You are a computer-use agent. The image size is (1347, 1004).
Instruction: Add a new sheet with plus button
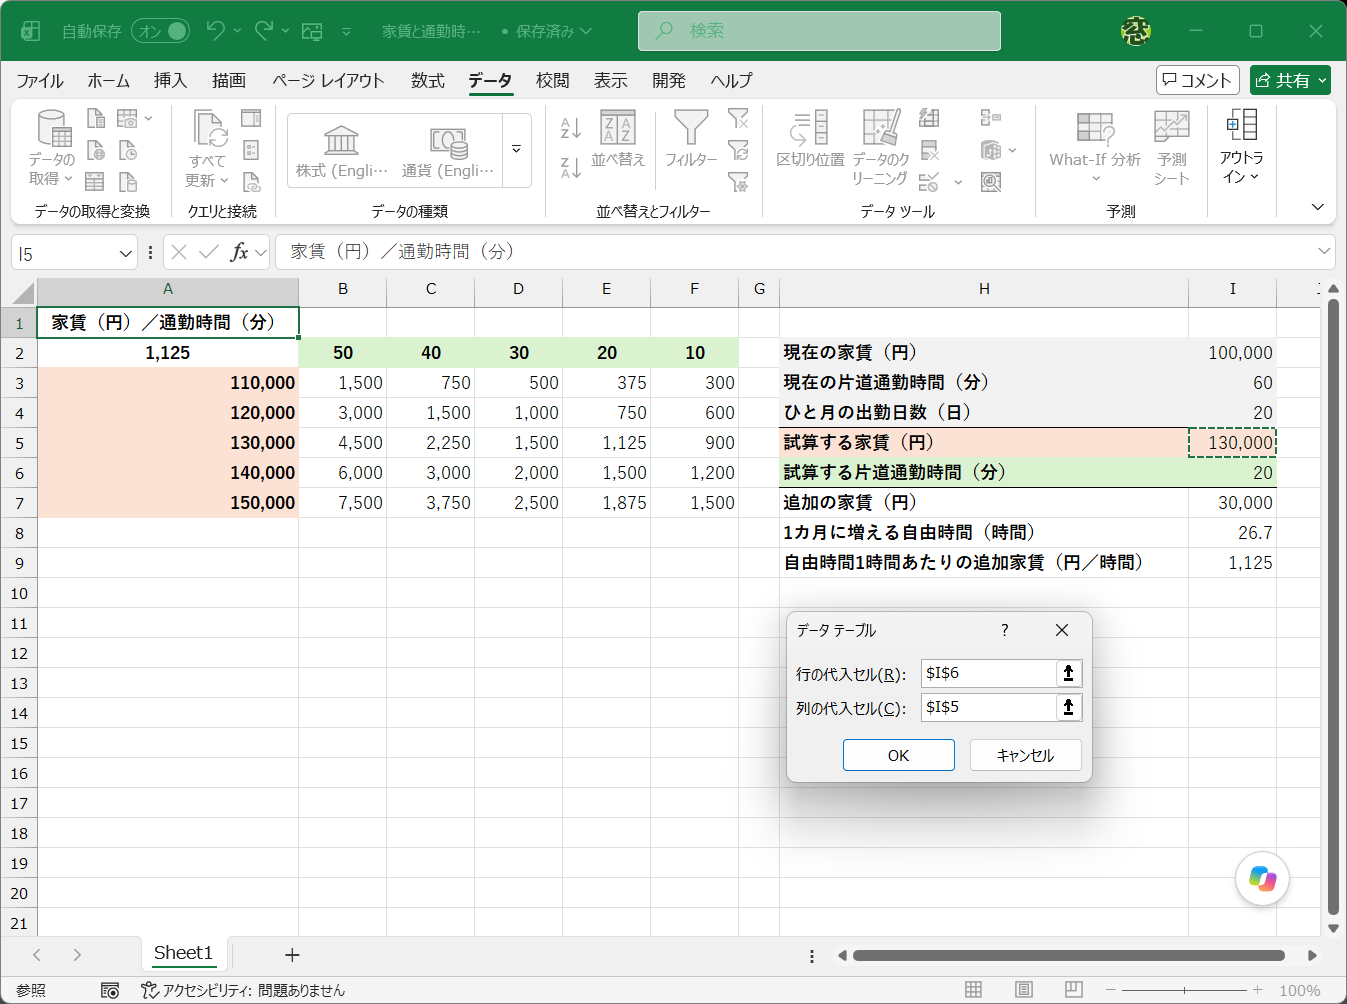(x=292, y=955)
